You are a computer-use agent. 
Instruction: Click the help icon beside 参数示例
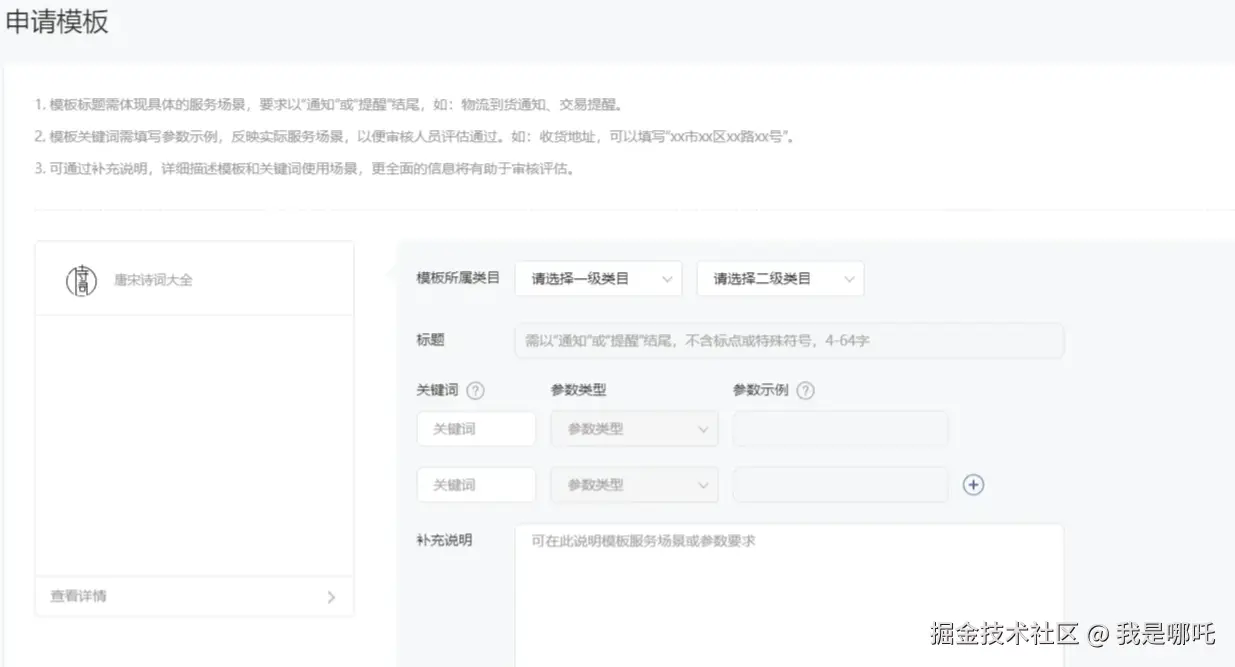[x=805, y=391]
